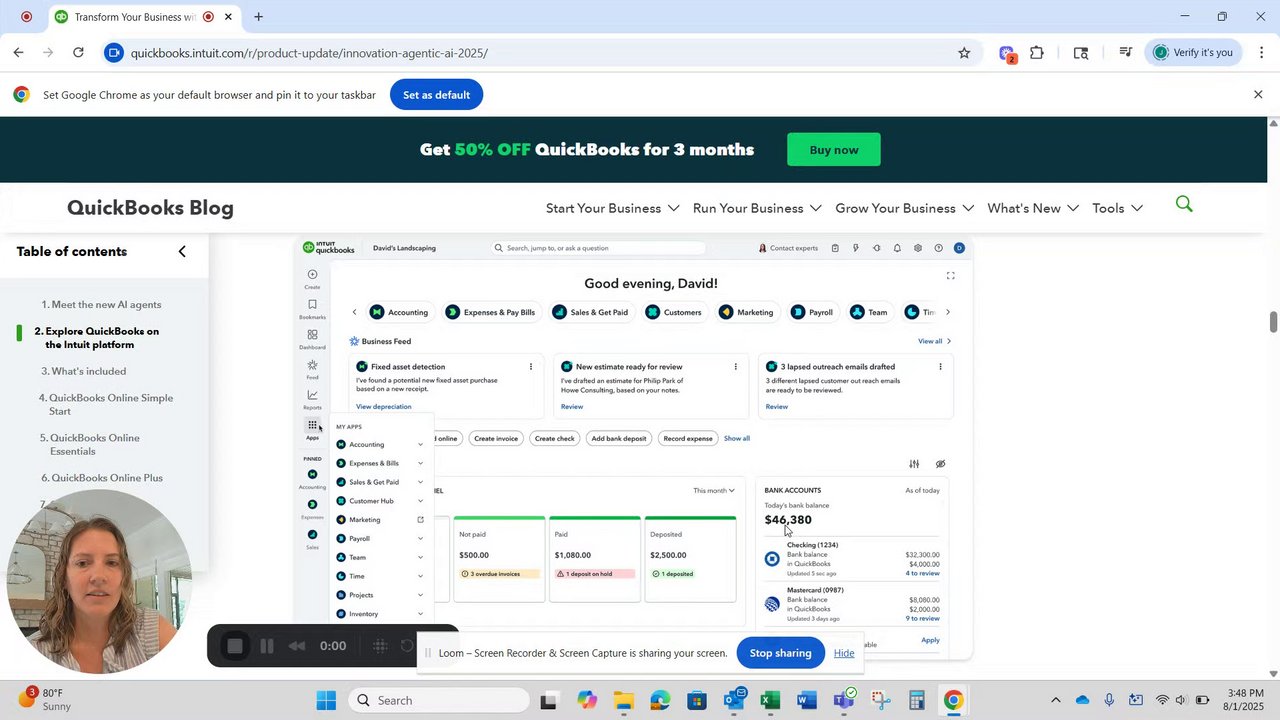
Task: Click the Apps grid icon in sidebar
Action: point(312,425)
